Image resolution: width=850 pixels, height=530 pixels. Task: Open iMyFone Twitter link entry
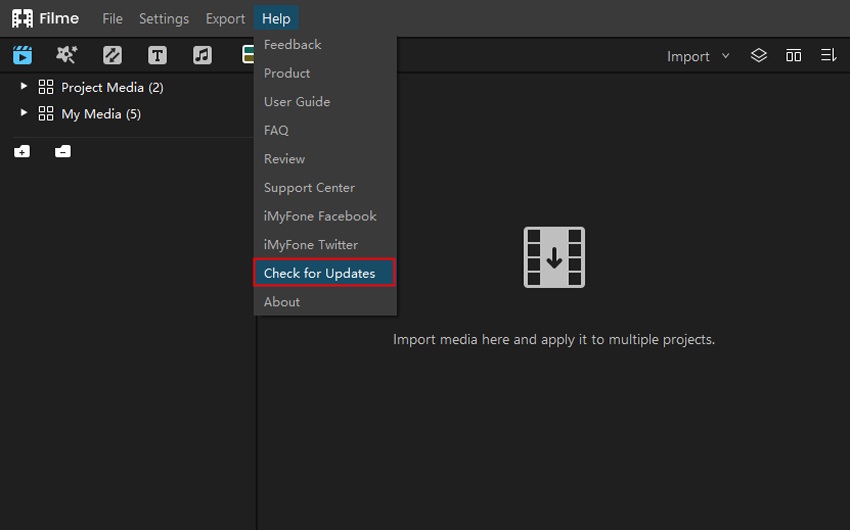tap(325, 245)
